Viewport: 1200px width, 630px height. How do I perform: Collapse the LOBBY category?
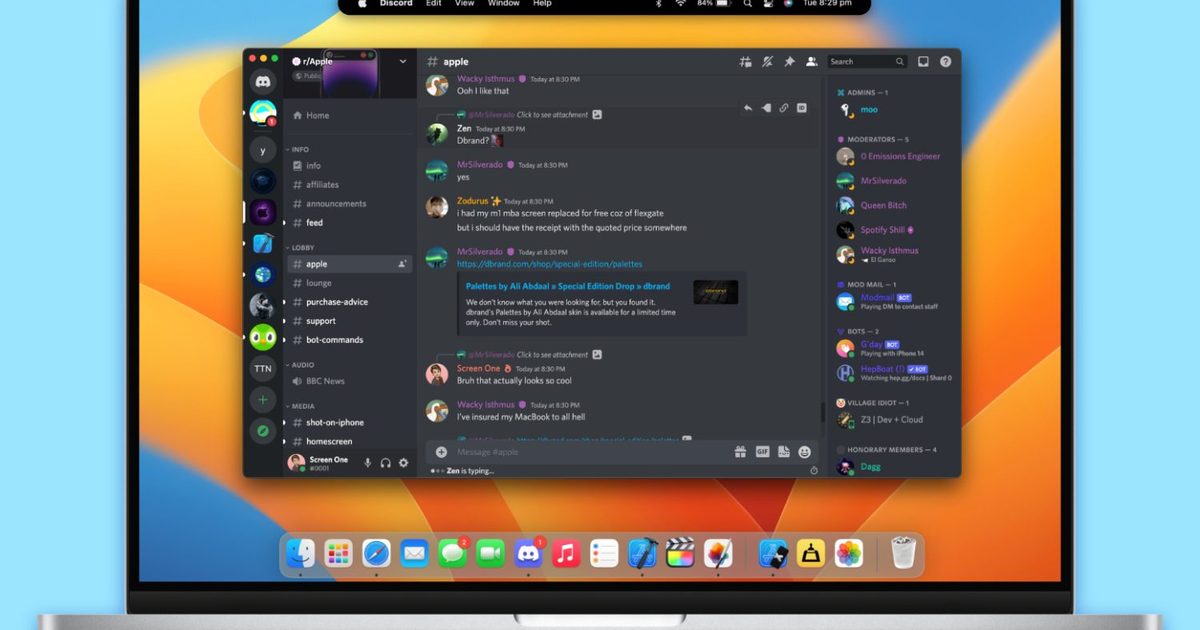(x=302, y=246)
